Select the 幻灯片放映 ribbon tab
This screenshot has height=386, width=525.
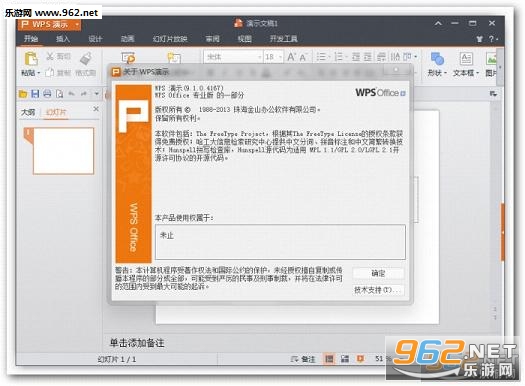coord(170,39)
